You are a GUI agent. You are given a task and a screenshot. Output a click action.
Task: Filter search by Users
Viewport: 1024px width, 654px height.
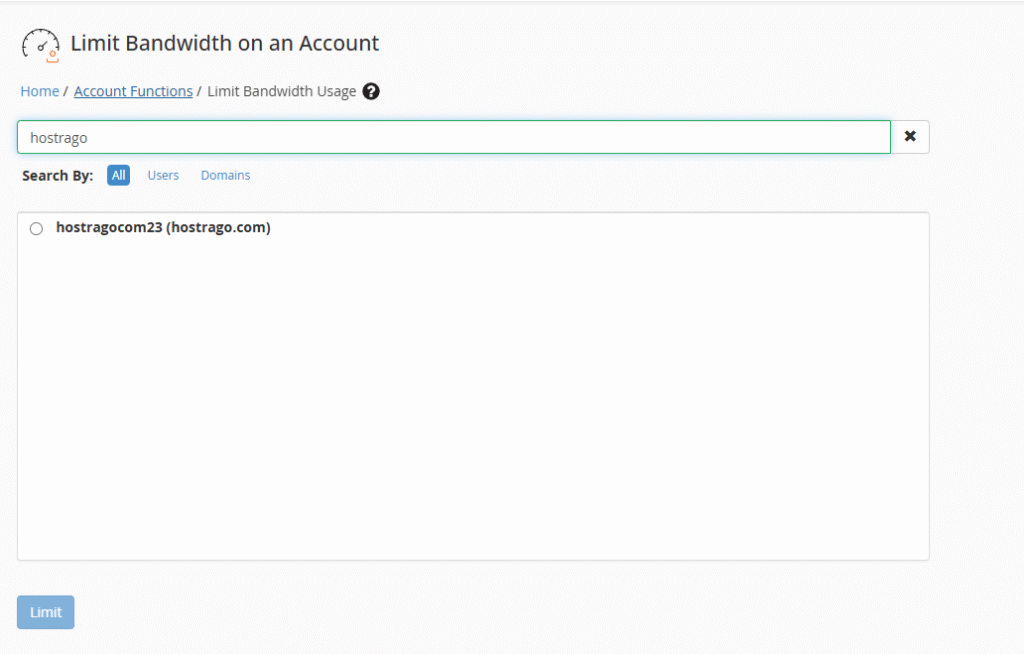click(x=163, y=175)
